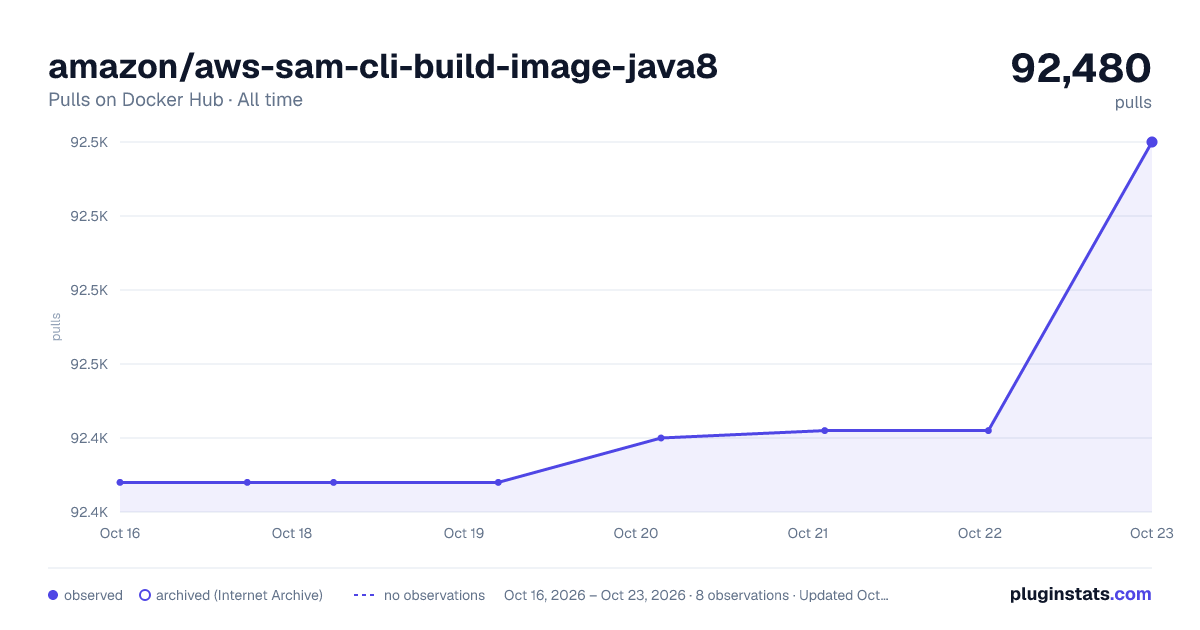Click the 'Oct 22' axis label
This screenshot has height=630, width=1200.
coord(980,533)
